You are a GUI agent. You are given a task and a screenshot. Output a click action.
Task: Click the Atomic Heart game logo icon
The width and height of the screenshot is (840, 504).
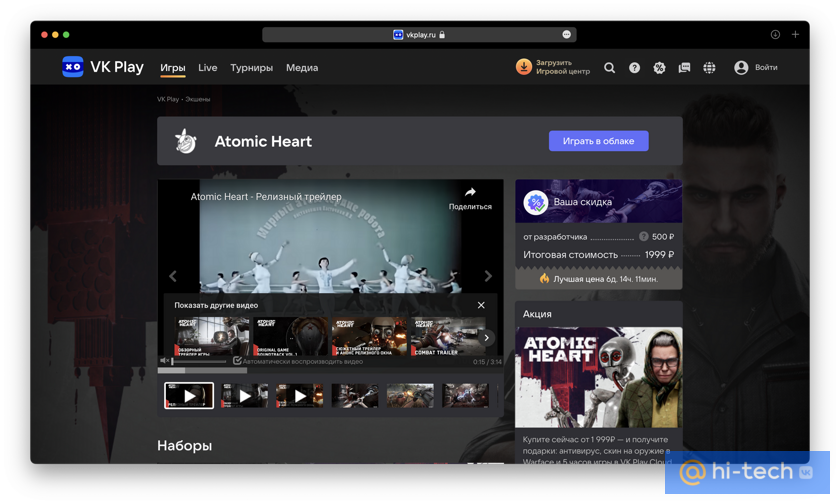(186, 141)
